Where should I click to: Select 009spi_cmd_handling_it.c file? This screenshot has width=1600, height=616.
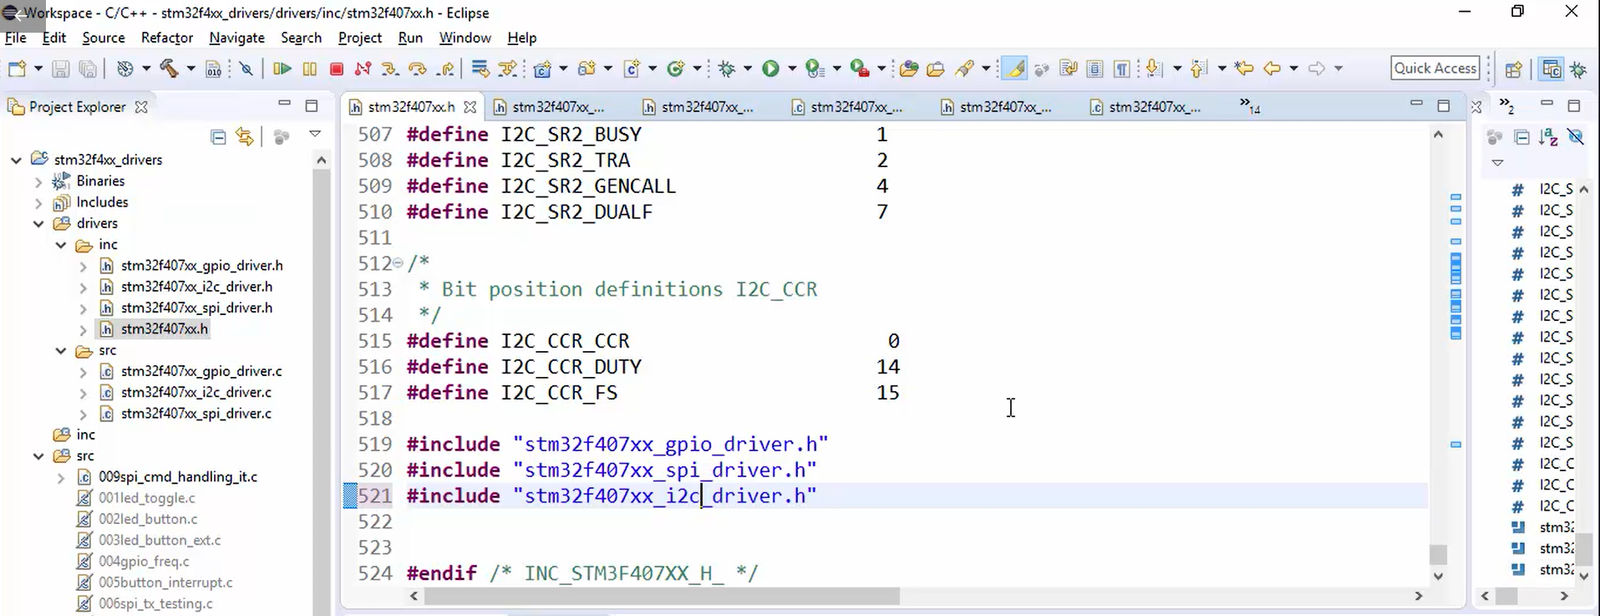(x=178, y=477)
